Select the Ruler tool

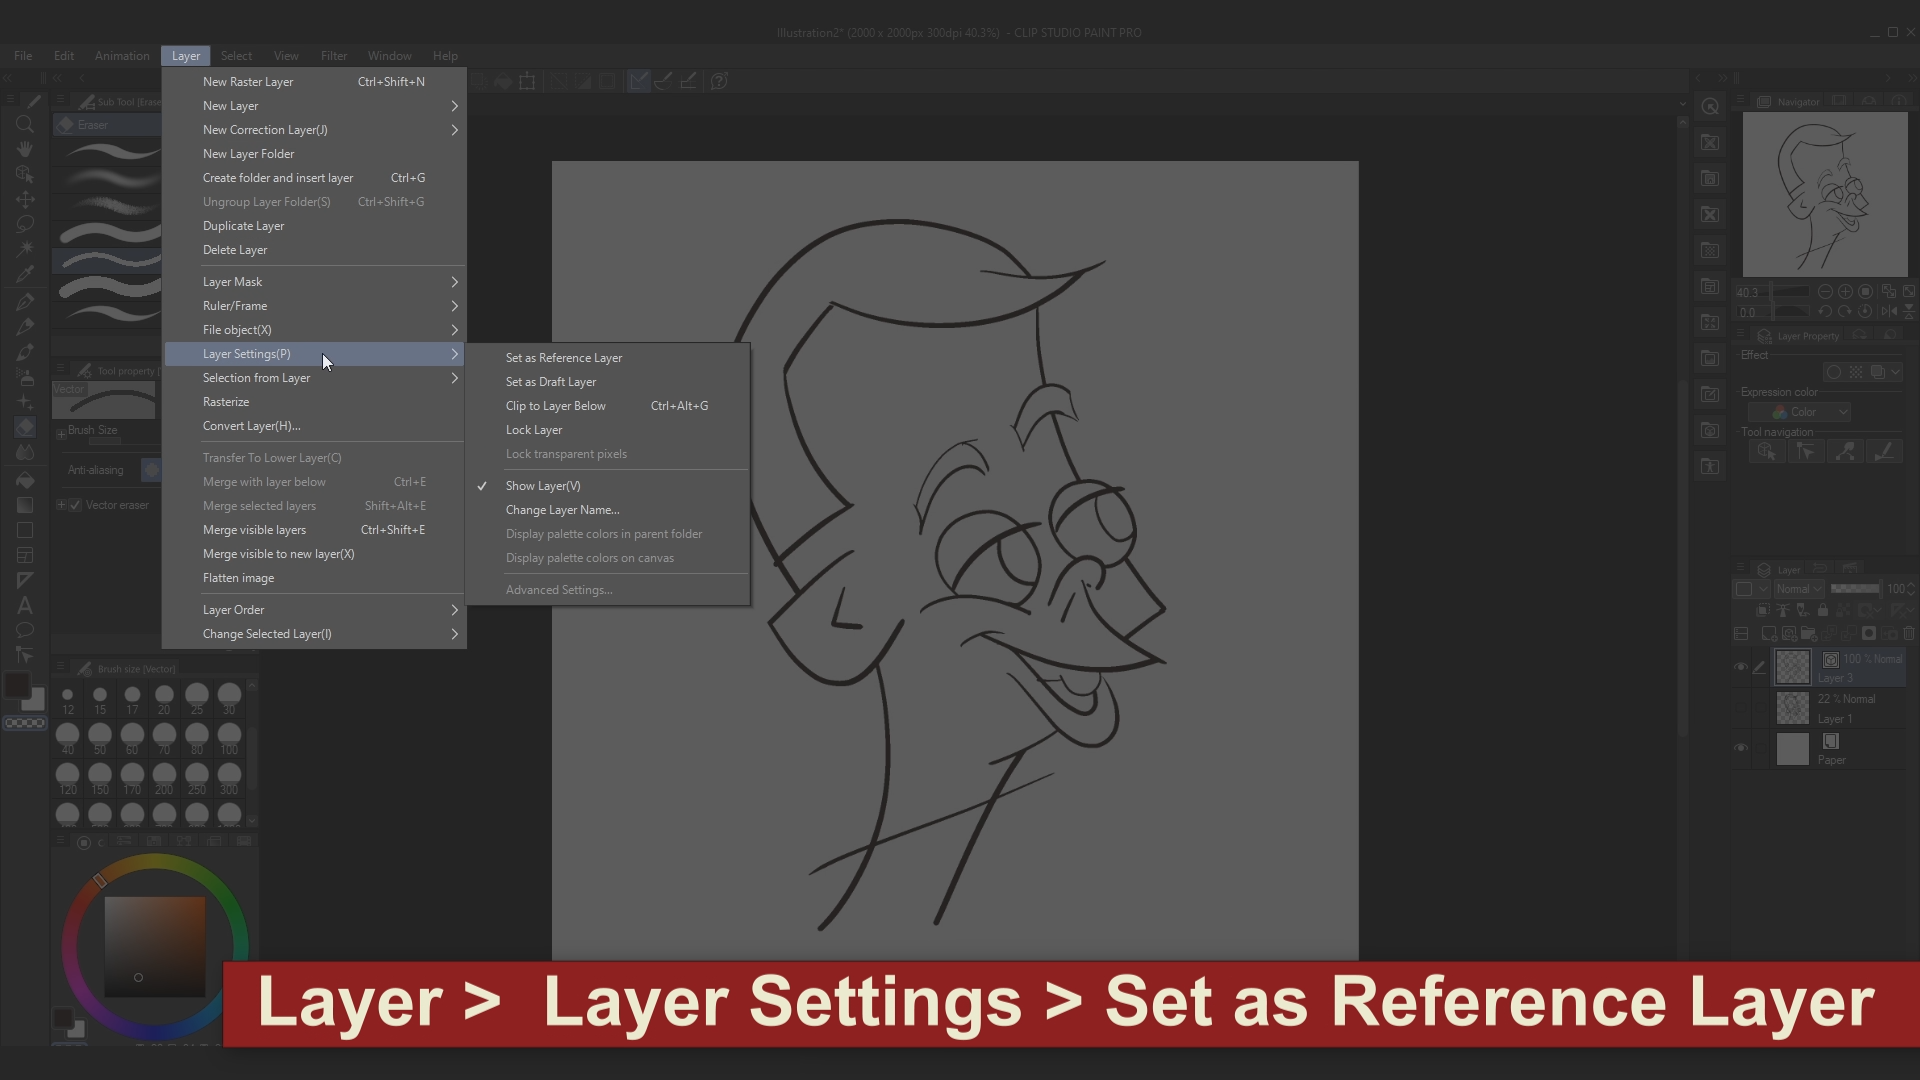point(25,580)
